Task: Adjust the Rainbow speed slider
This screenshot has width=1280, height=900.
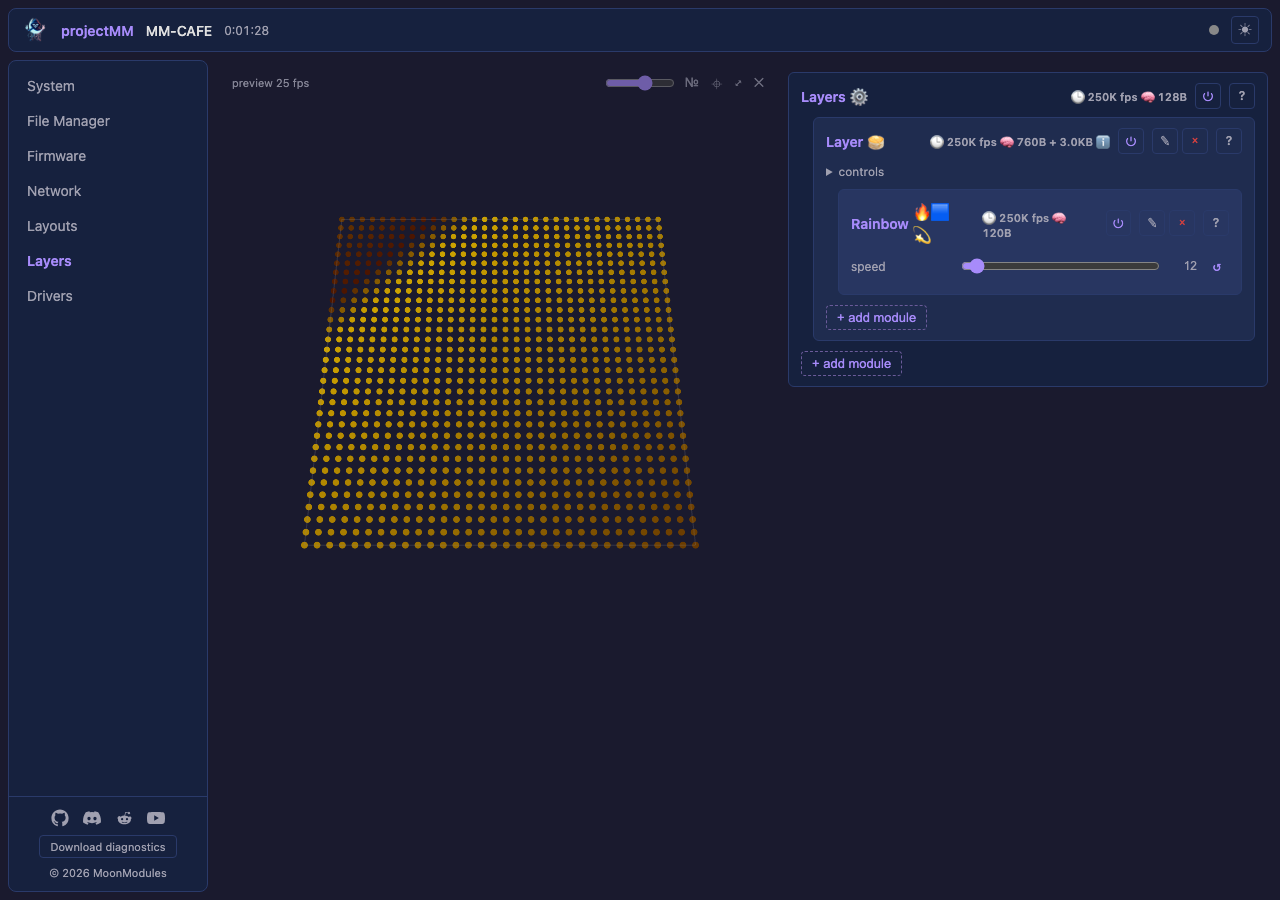Action: click(1060, 266)
